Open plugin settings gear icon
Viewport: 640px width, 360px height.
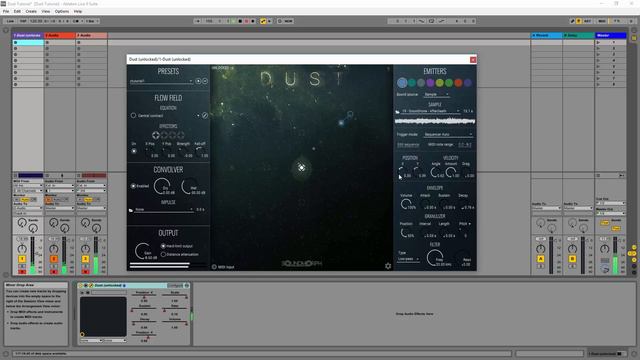pos(388,266)
